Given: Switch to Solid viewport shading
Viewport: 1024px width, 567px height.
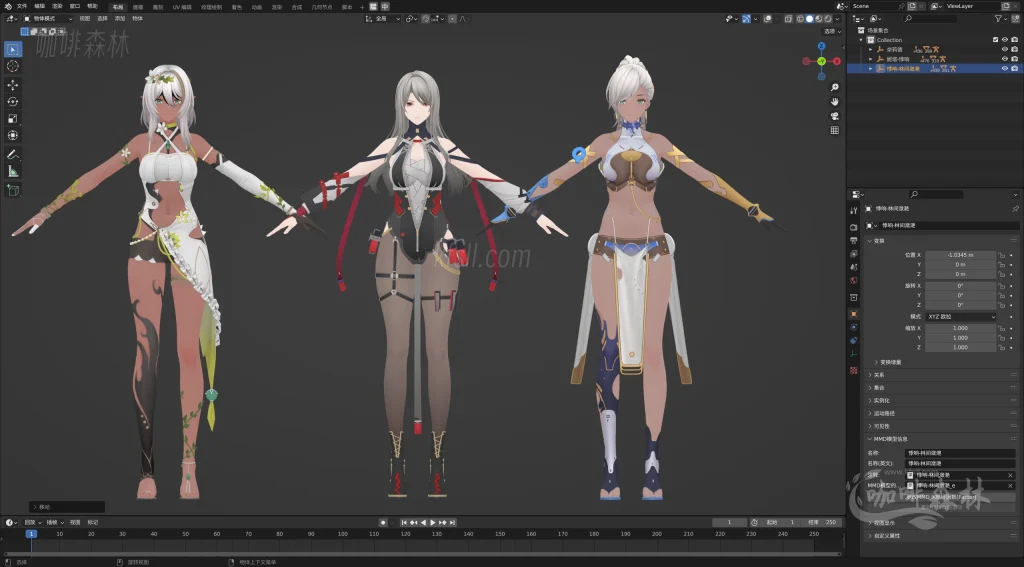Looking at the screenshot, I should pos(810,19).
